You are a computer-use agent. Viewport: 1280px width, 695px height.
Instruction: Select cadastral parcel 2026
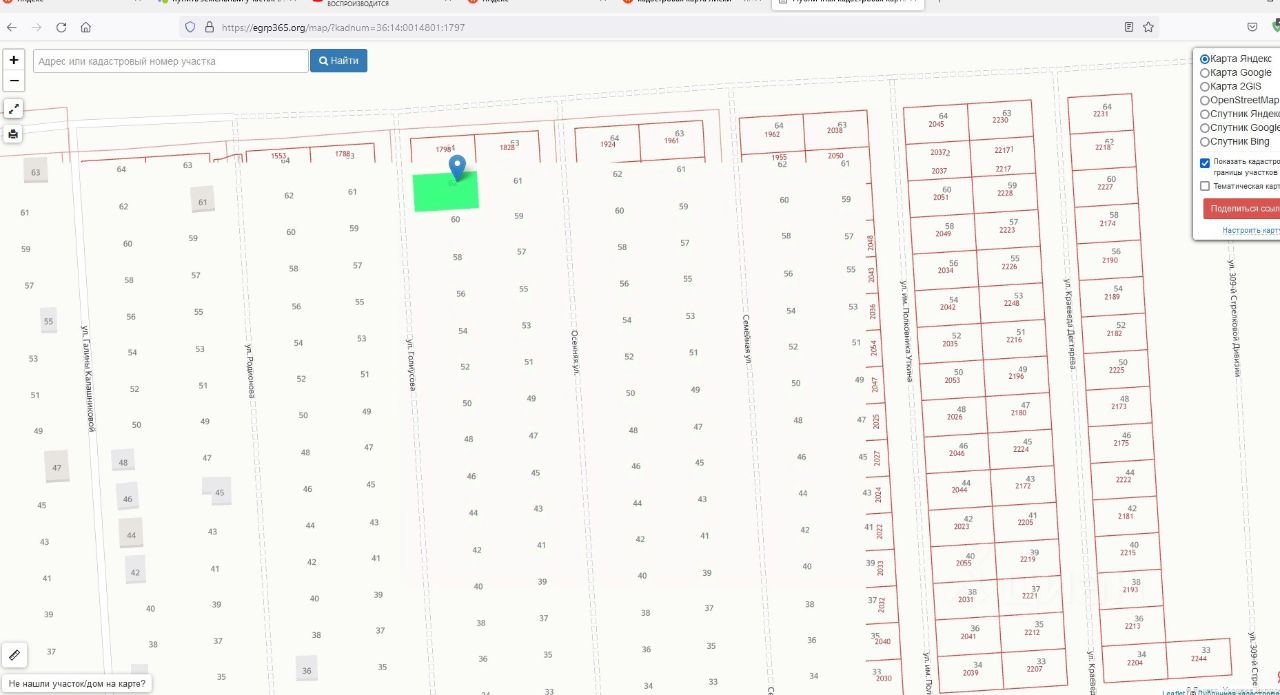955,416
